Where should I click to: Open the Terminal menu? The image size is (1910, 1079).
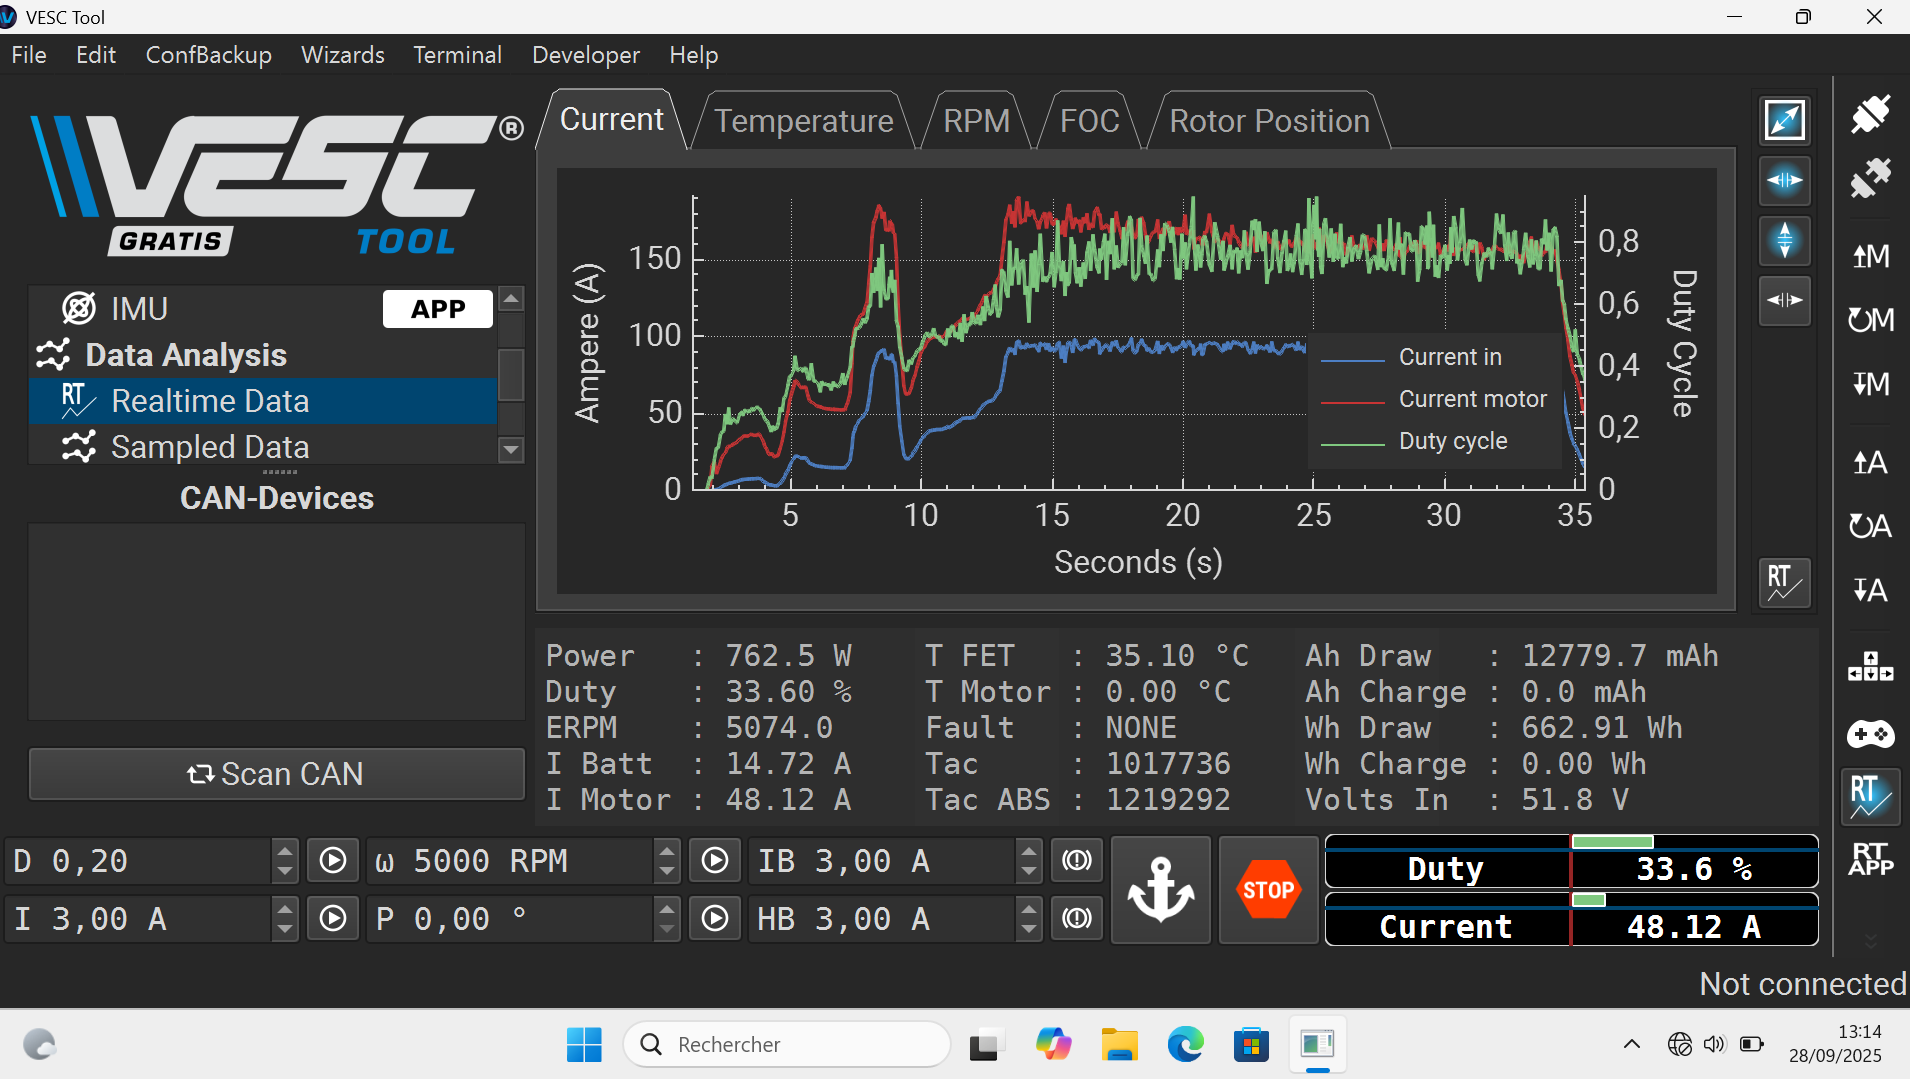tap(458, 55)
